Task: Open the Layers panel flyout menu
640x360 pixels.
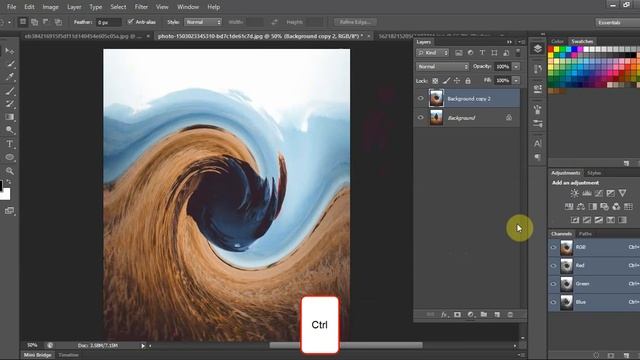Action: 521,42
